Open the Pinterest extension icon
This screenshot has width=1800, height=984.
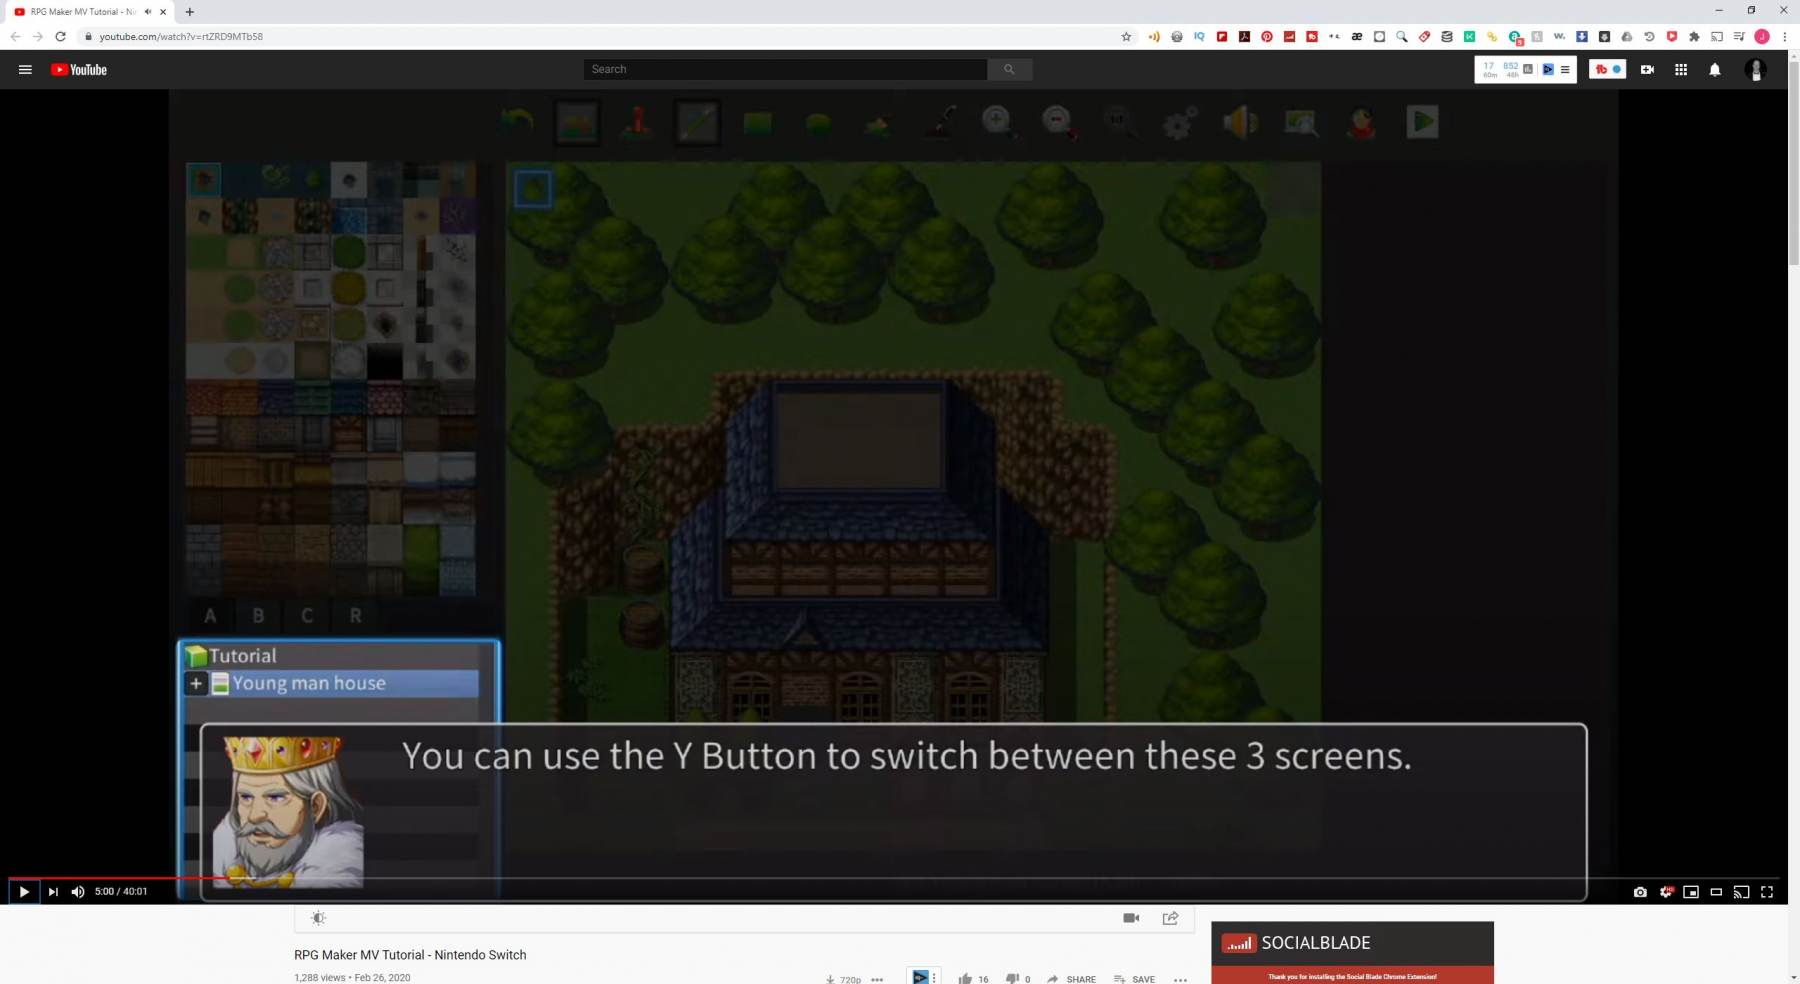coord(1267,37)
